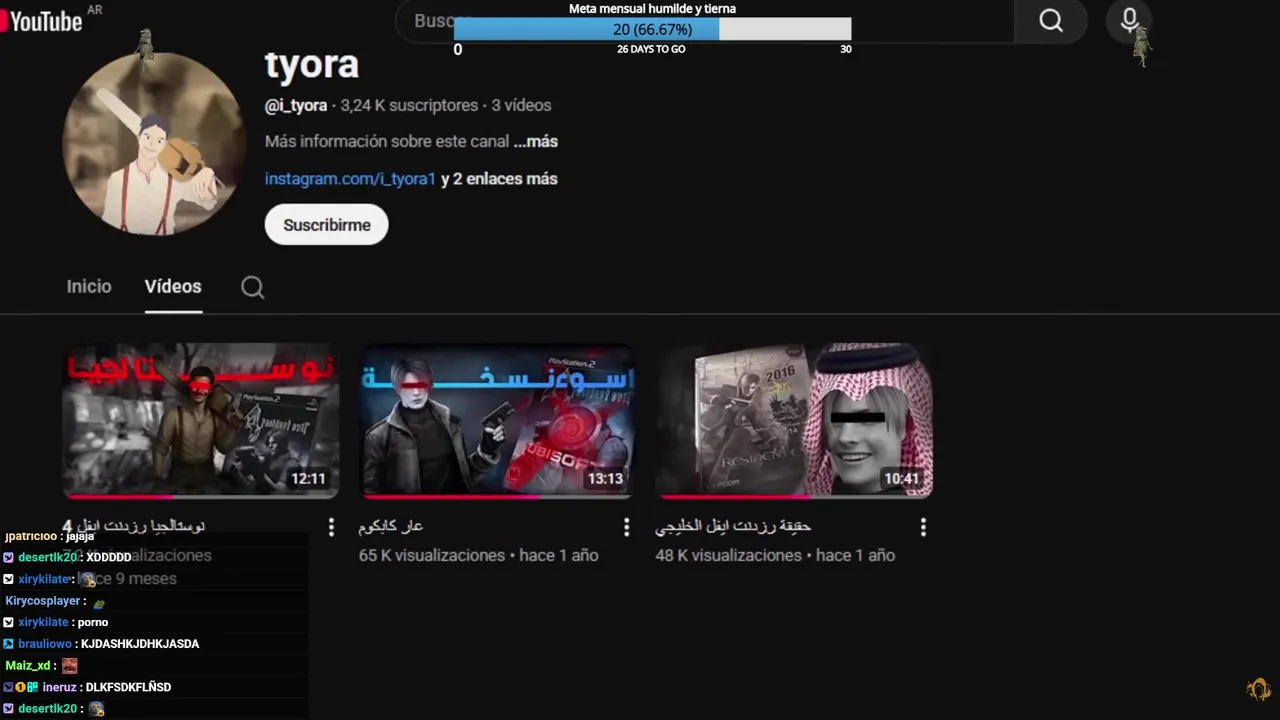Open search within channel magnifier icon
Viewport: 1280px width, 720px height.
[x=253, y=287]
